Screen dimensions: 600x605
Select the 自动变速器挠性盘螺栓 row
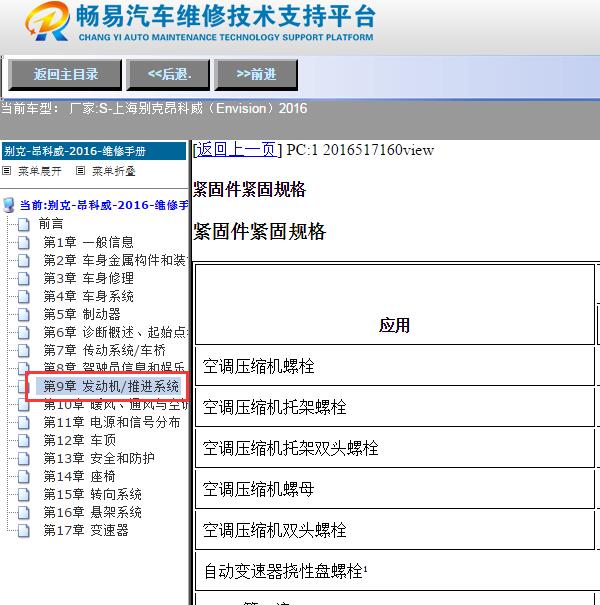click(397, 571)
